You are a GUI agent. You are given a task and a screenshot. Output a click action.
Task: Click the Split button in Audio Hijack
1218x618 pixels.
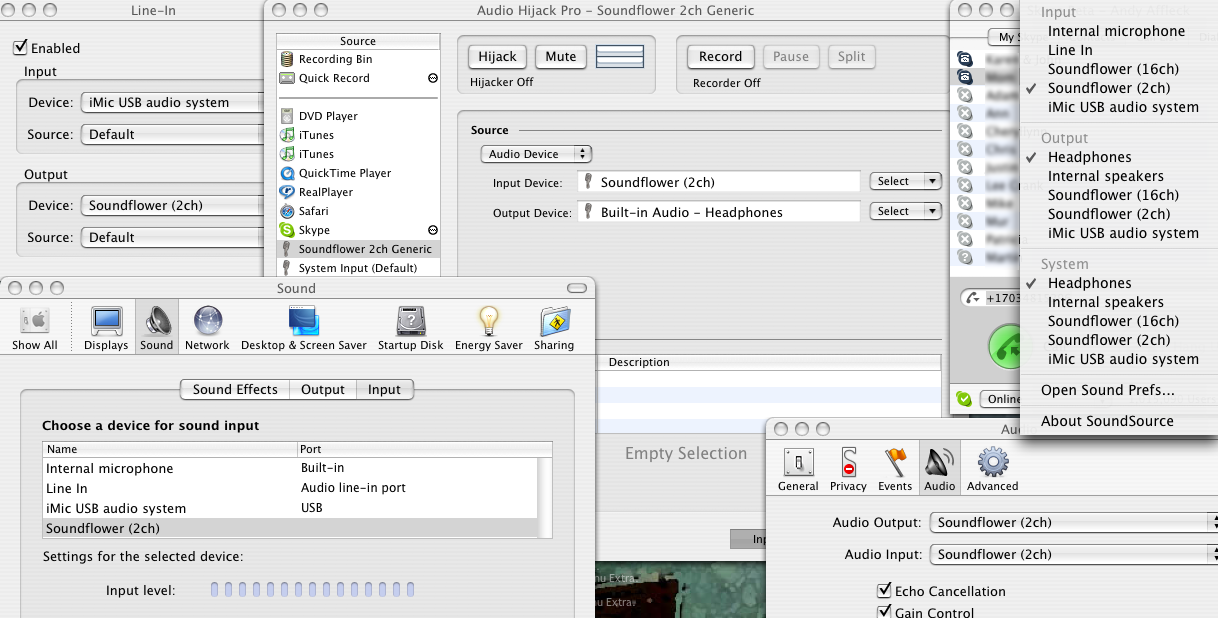[x=852, y=57]
